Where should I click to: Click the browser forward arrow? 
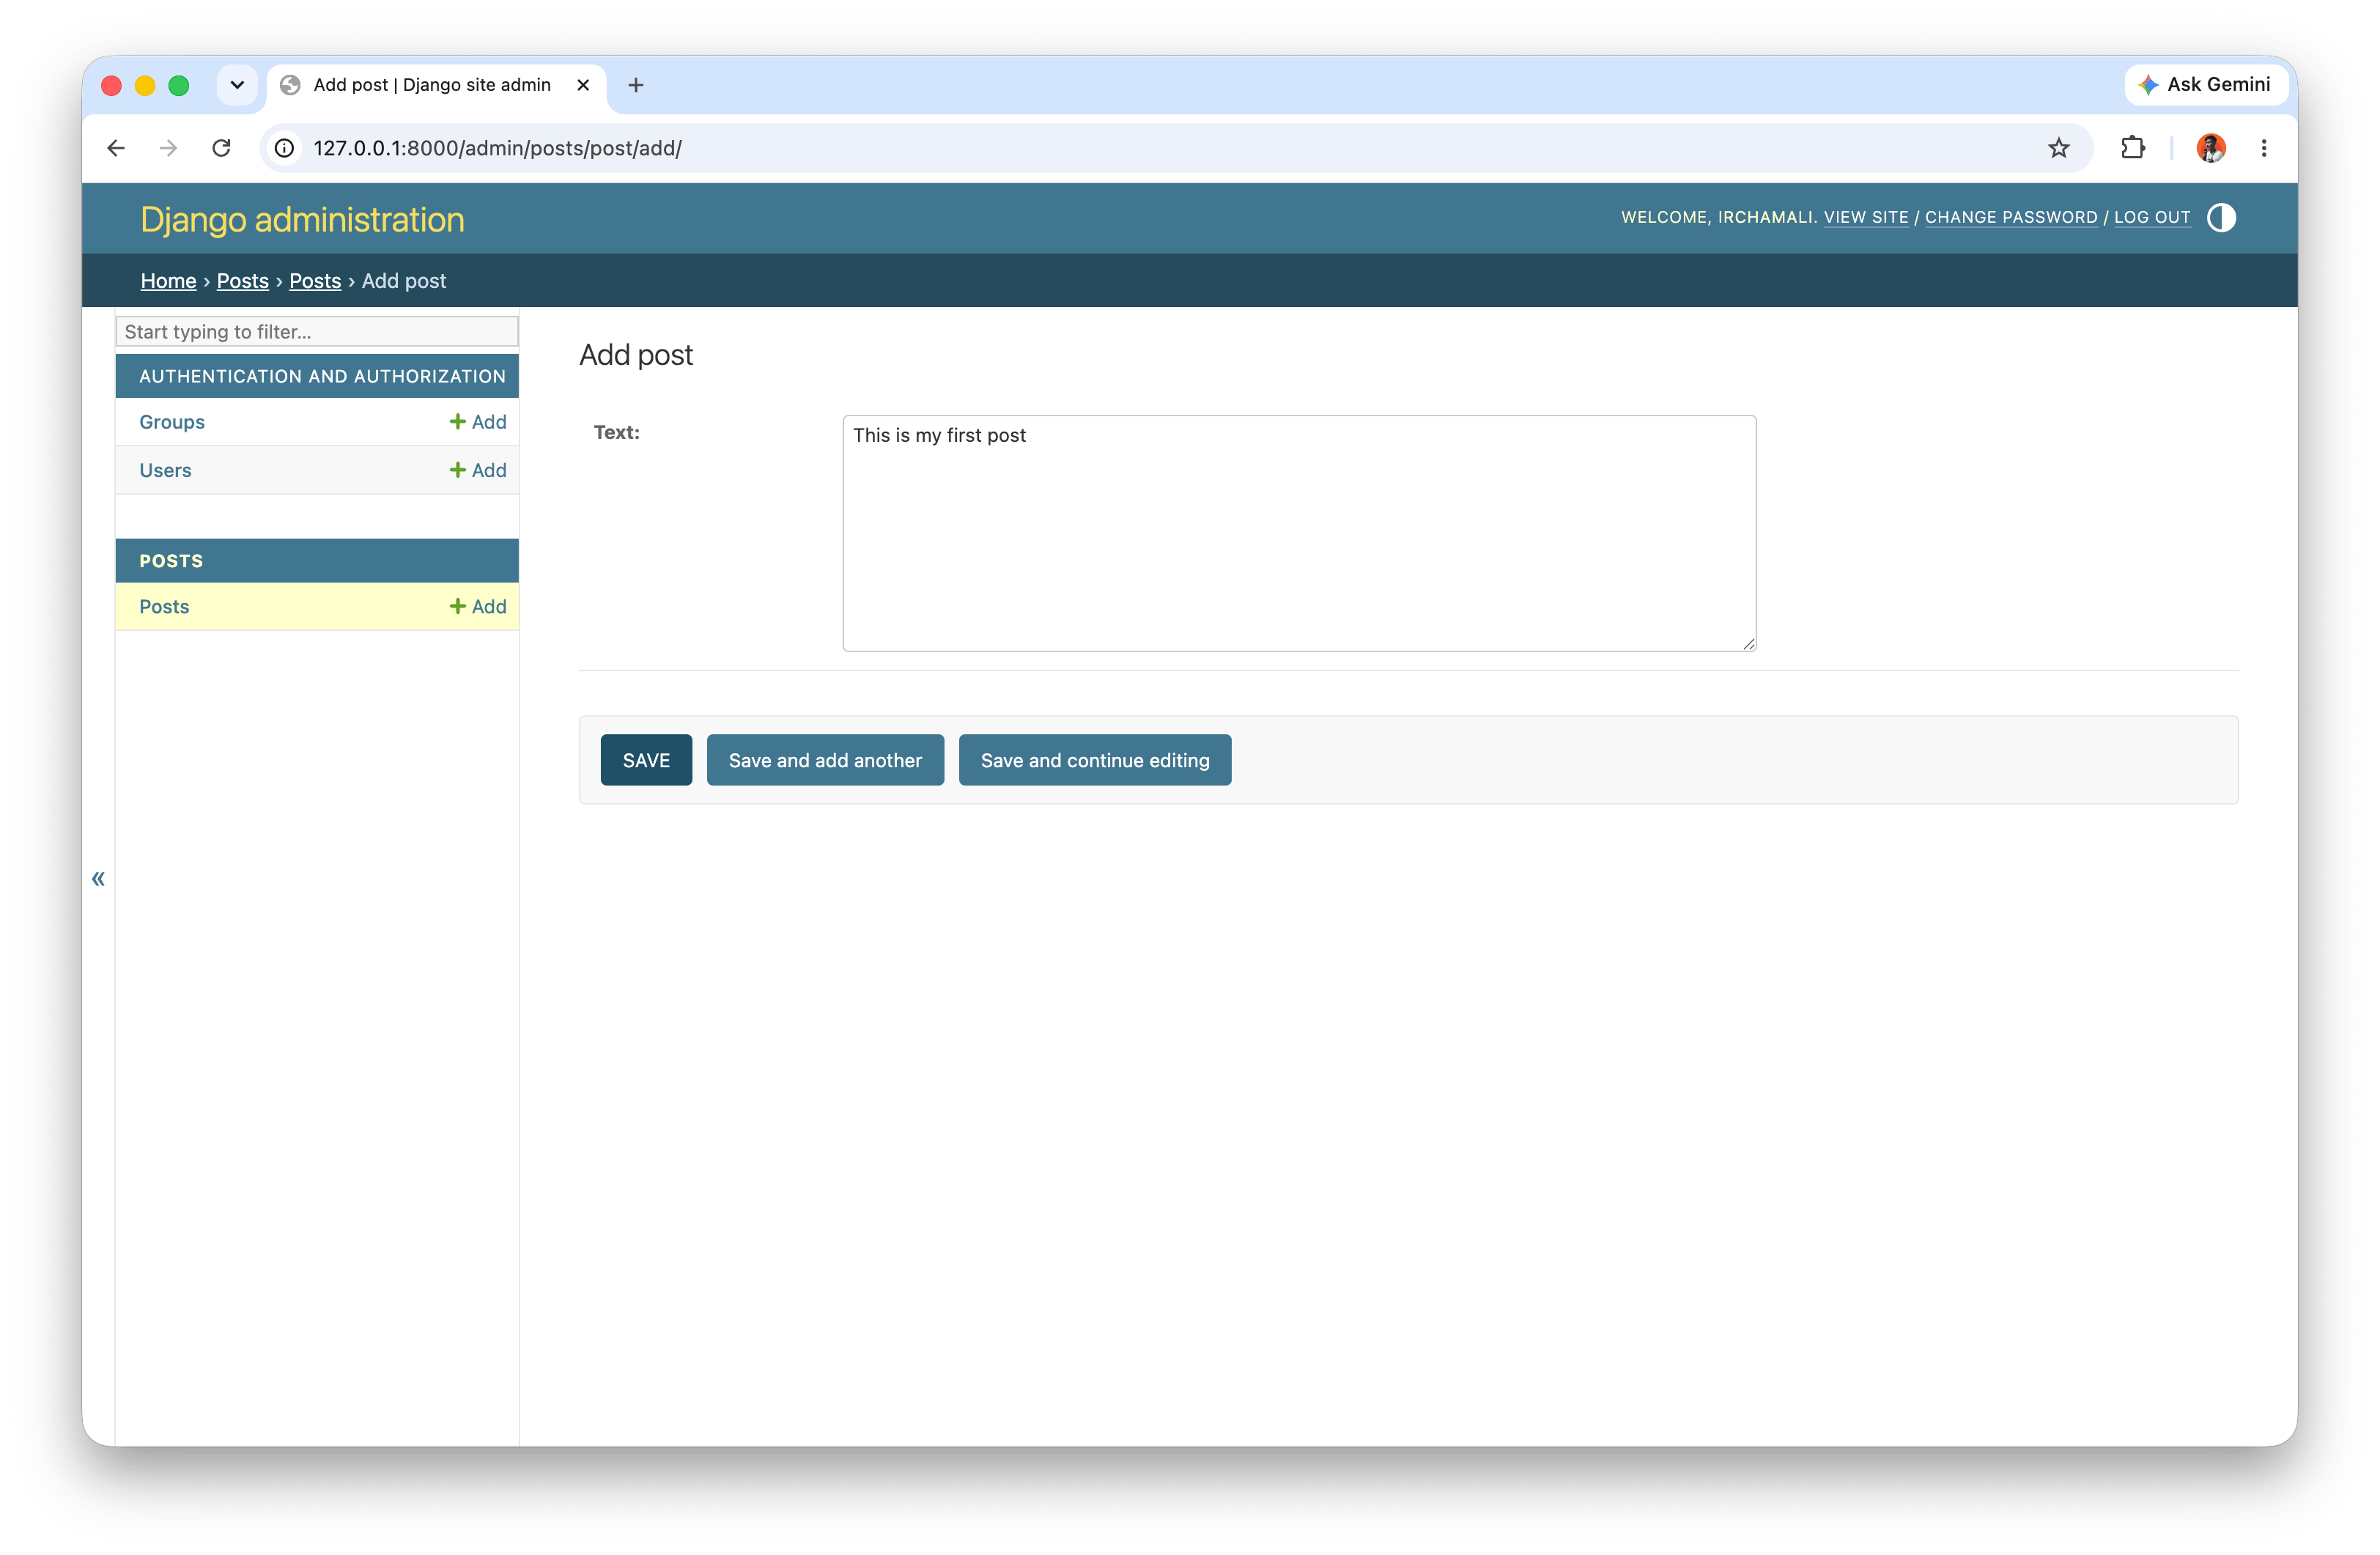[168, 148]
